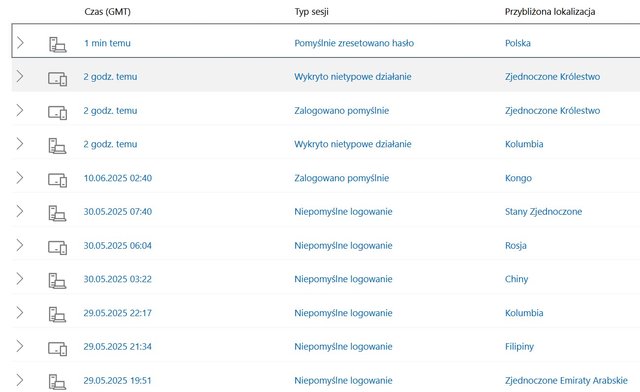The image size is (640, 392).
Task: Expand the 30.05.2025 06:04 Rosja row
Action: coord(20,245)
